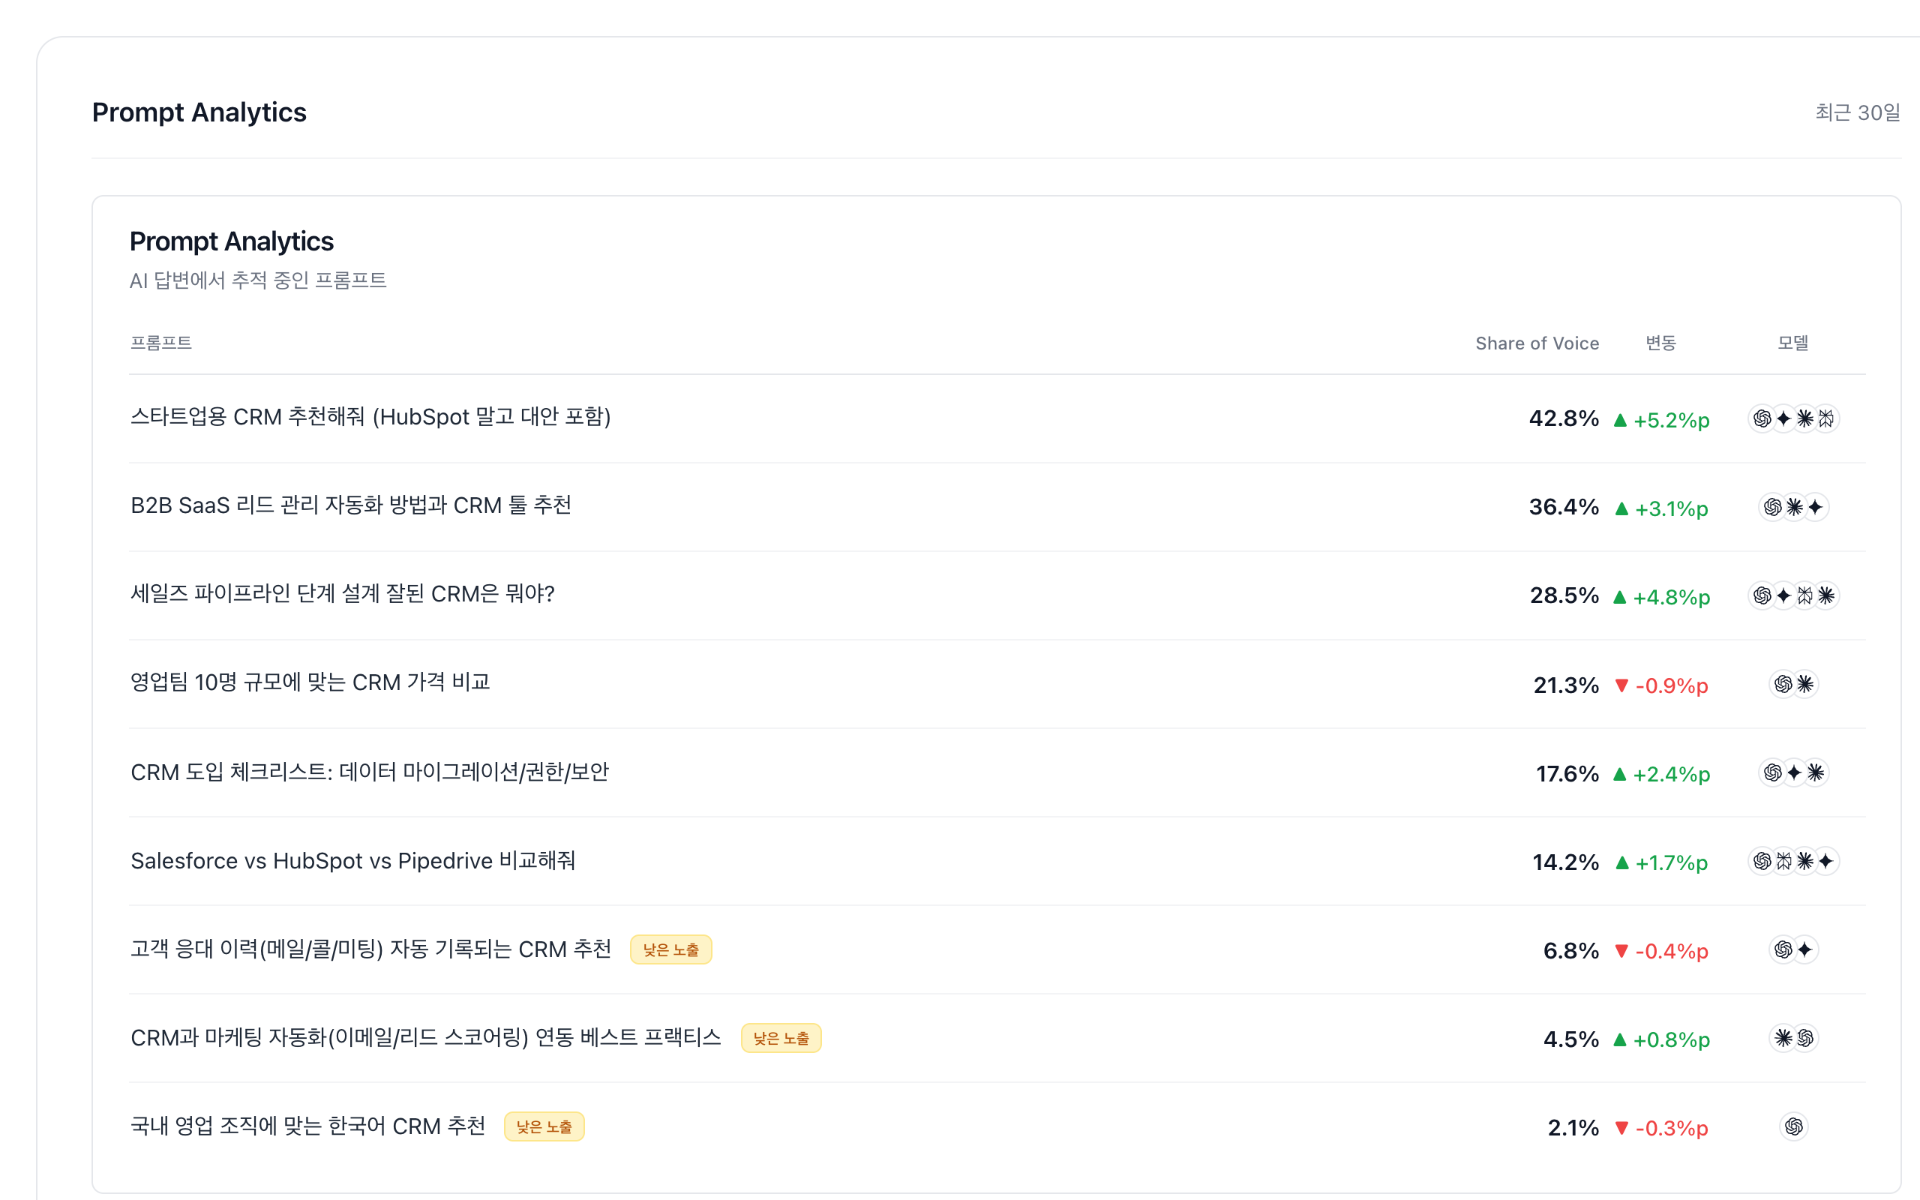The width and height of the screenshot is (1920, 1200).
Task: Click the Perplexity icon in the Salesforce comparison row
Action: coord(1784,861)
